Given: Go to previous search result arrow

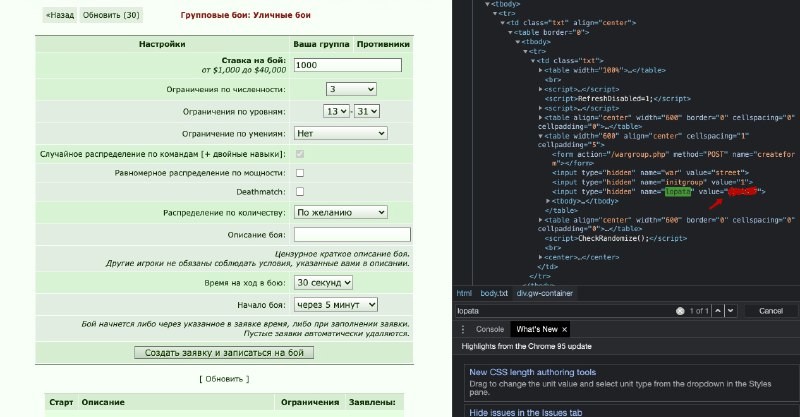Looking at the screenshot, I should [x=718, y=311].
